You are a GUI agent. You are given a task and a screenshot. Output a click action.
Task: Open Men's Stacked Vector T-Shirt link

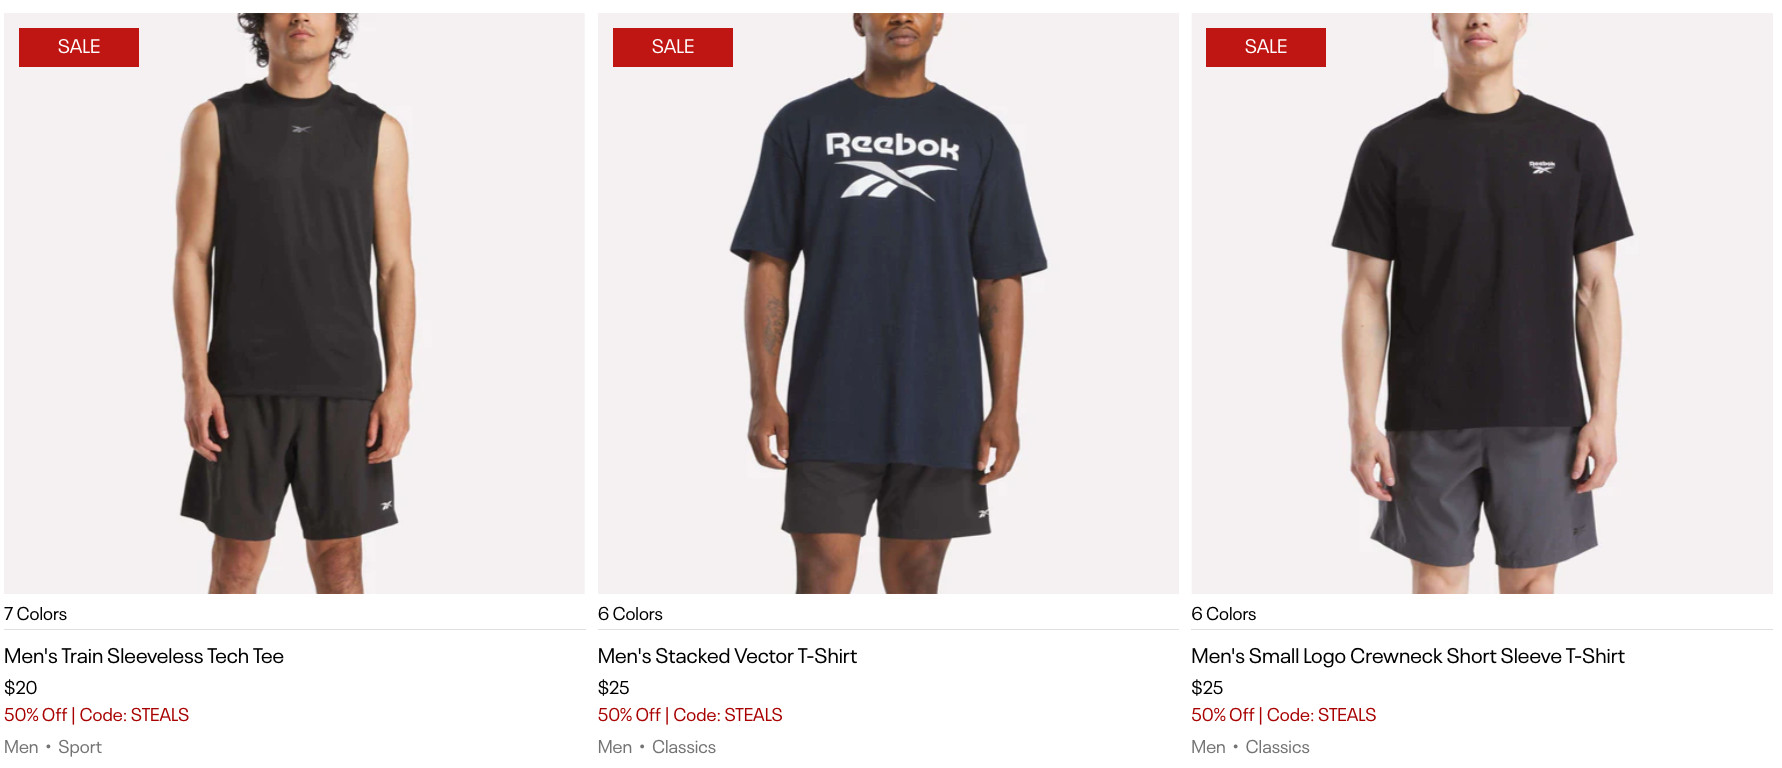pyautogui.click(x=727, y=656)
